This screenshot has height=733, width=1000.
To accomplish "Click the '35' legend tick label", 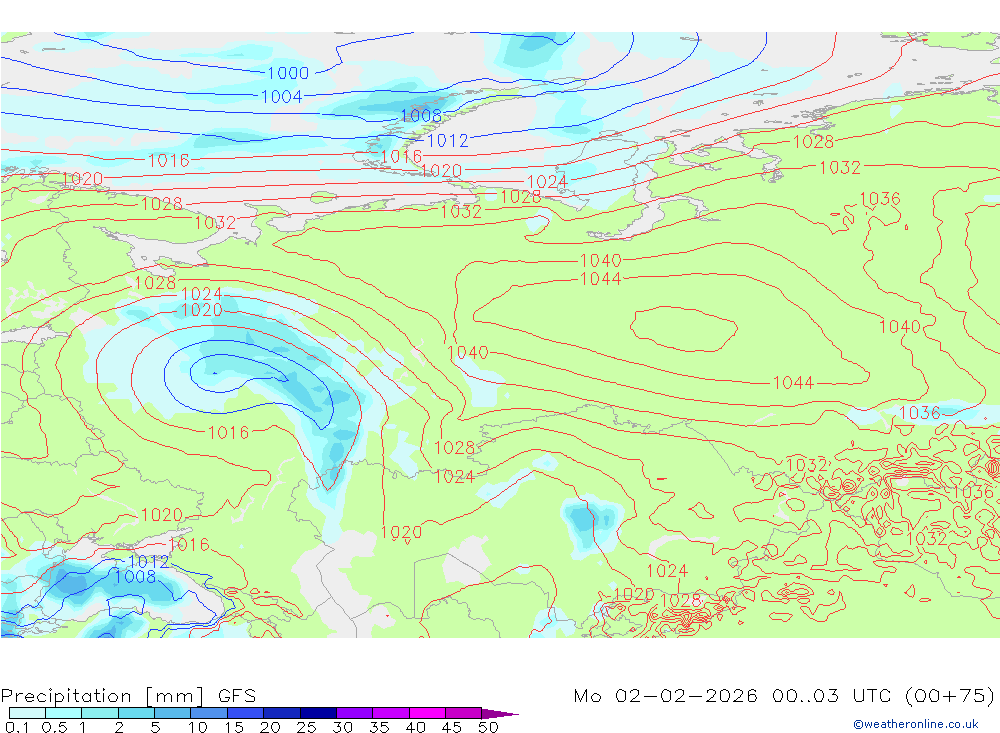I will pyautogui.click(x=379, y=727).
